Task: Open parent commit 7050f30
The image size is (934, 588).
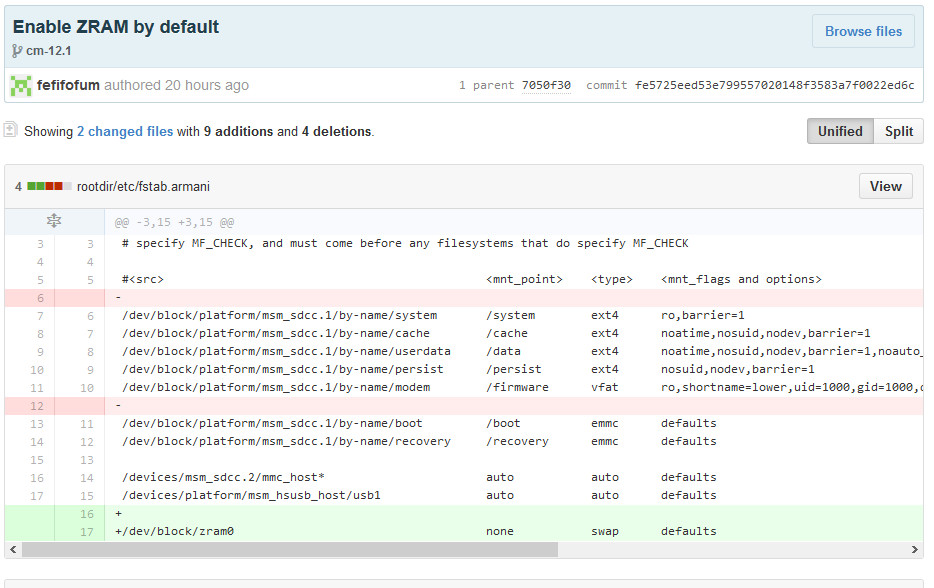Action: pos(546,85)
